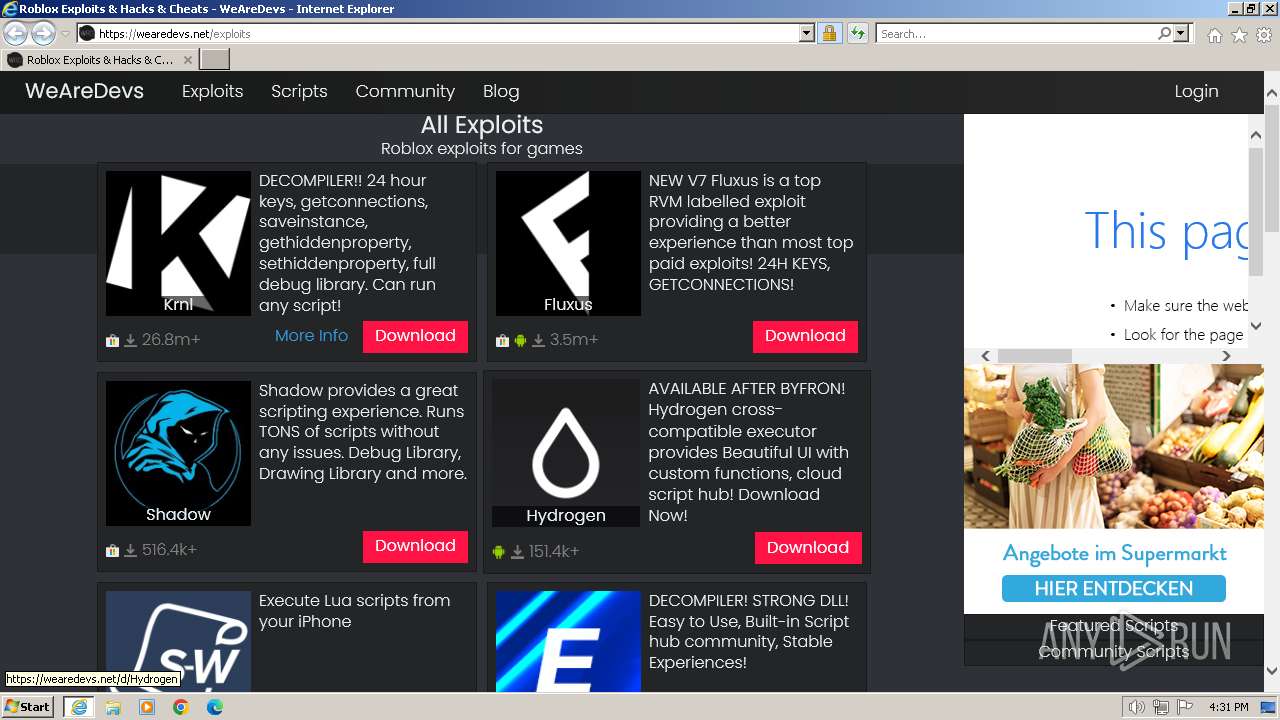1280x720 pixels.
Task: Open Internet Explorer from taskbar
Action: pos(78,707)
